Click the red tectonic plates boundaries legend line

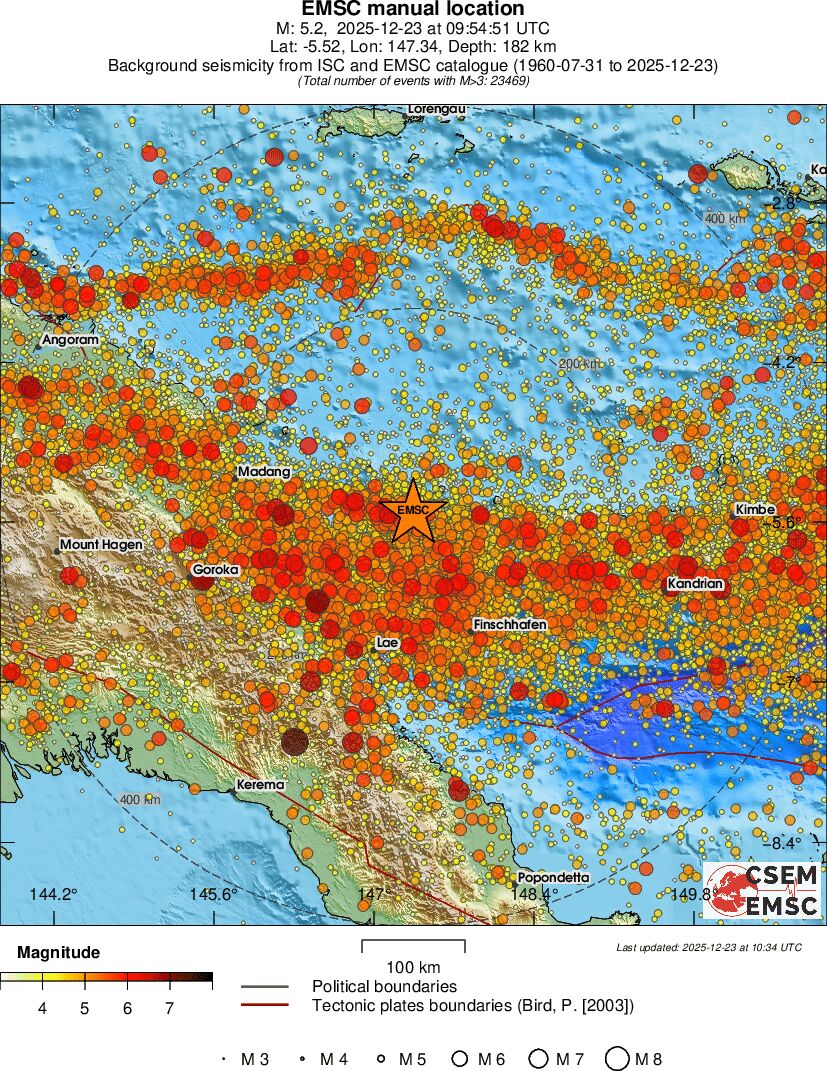(265, 1005)
